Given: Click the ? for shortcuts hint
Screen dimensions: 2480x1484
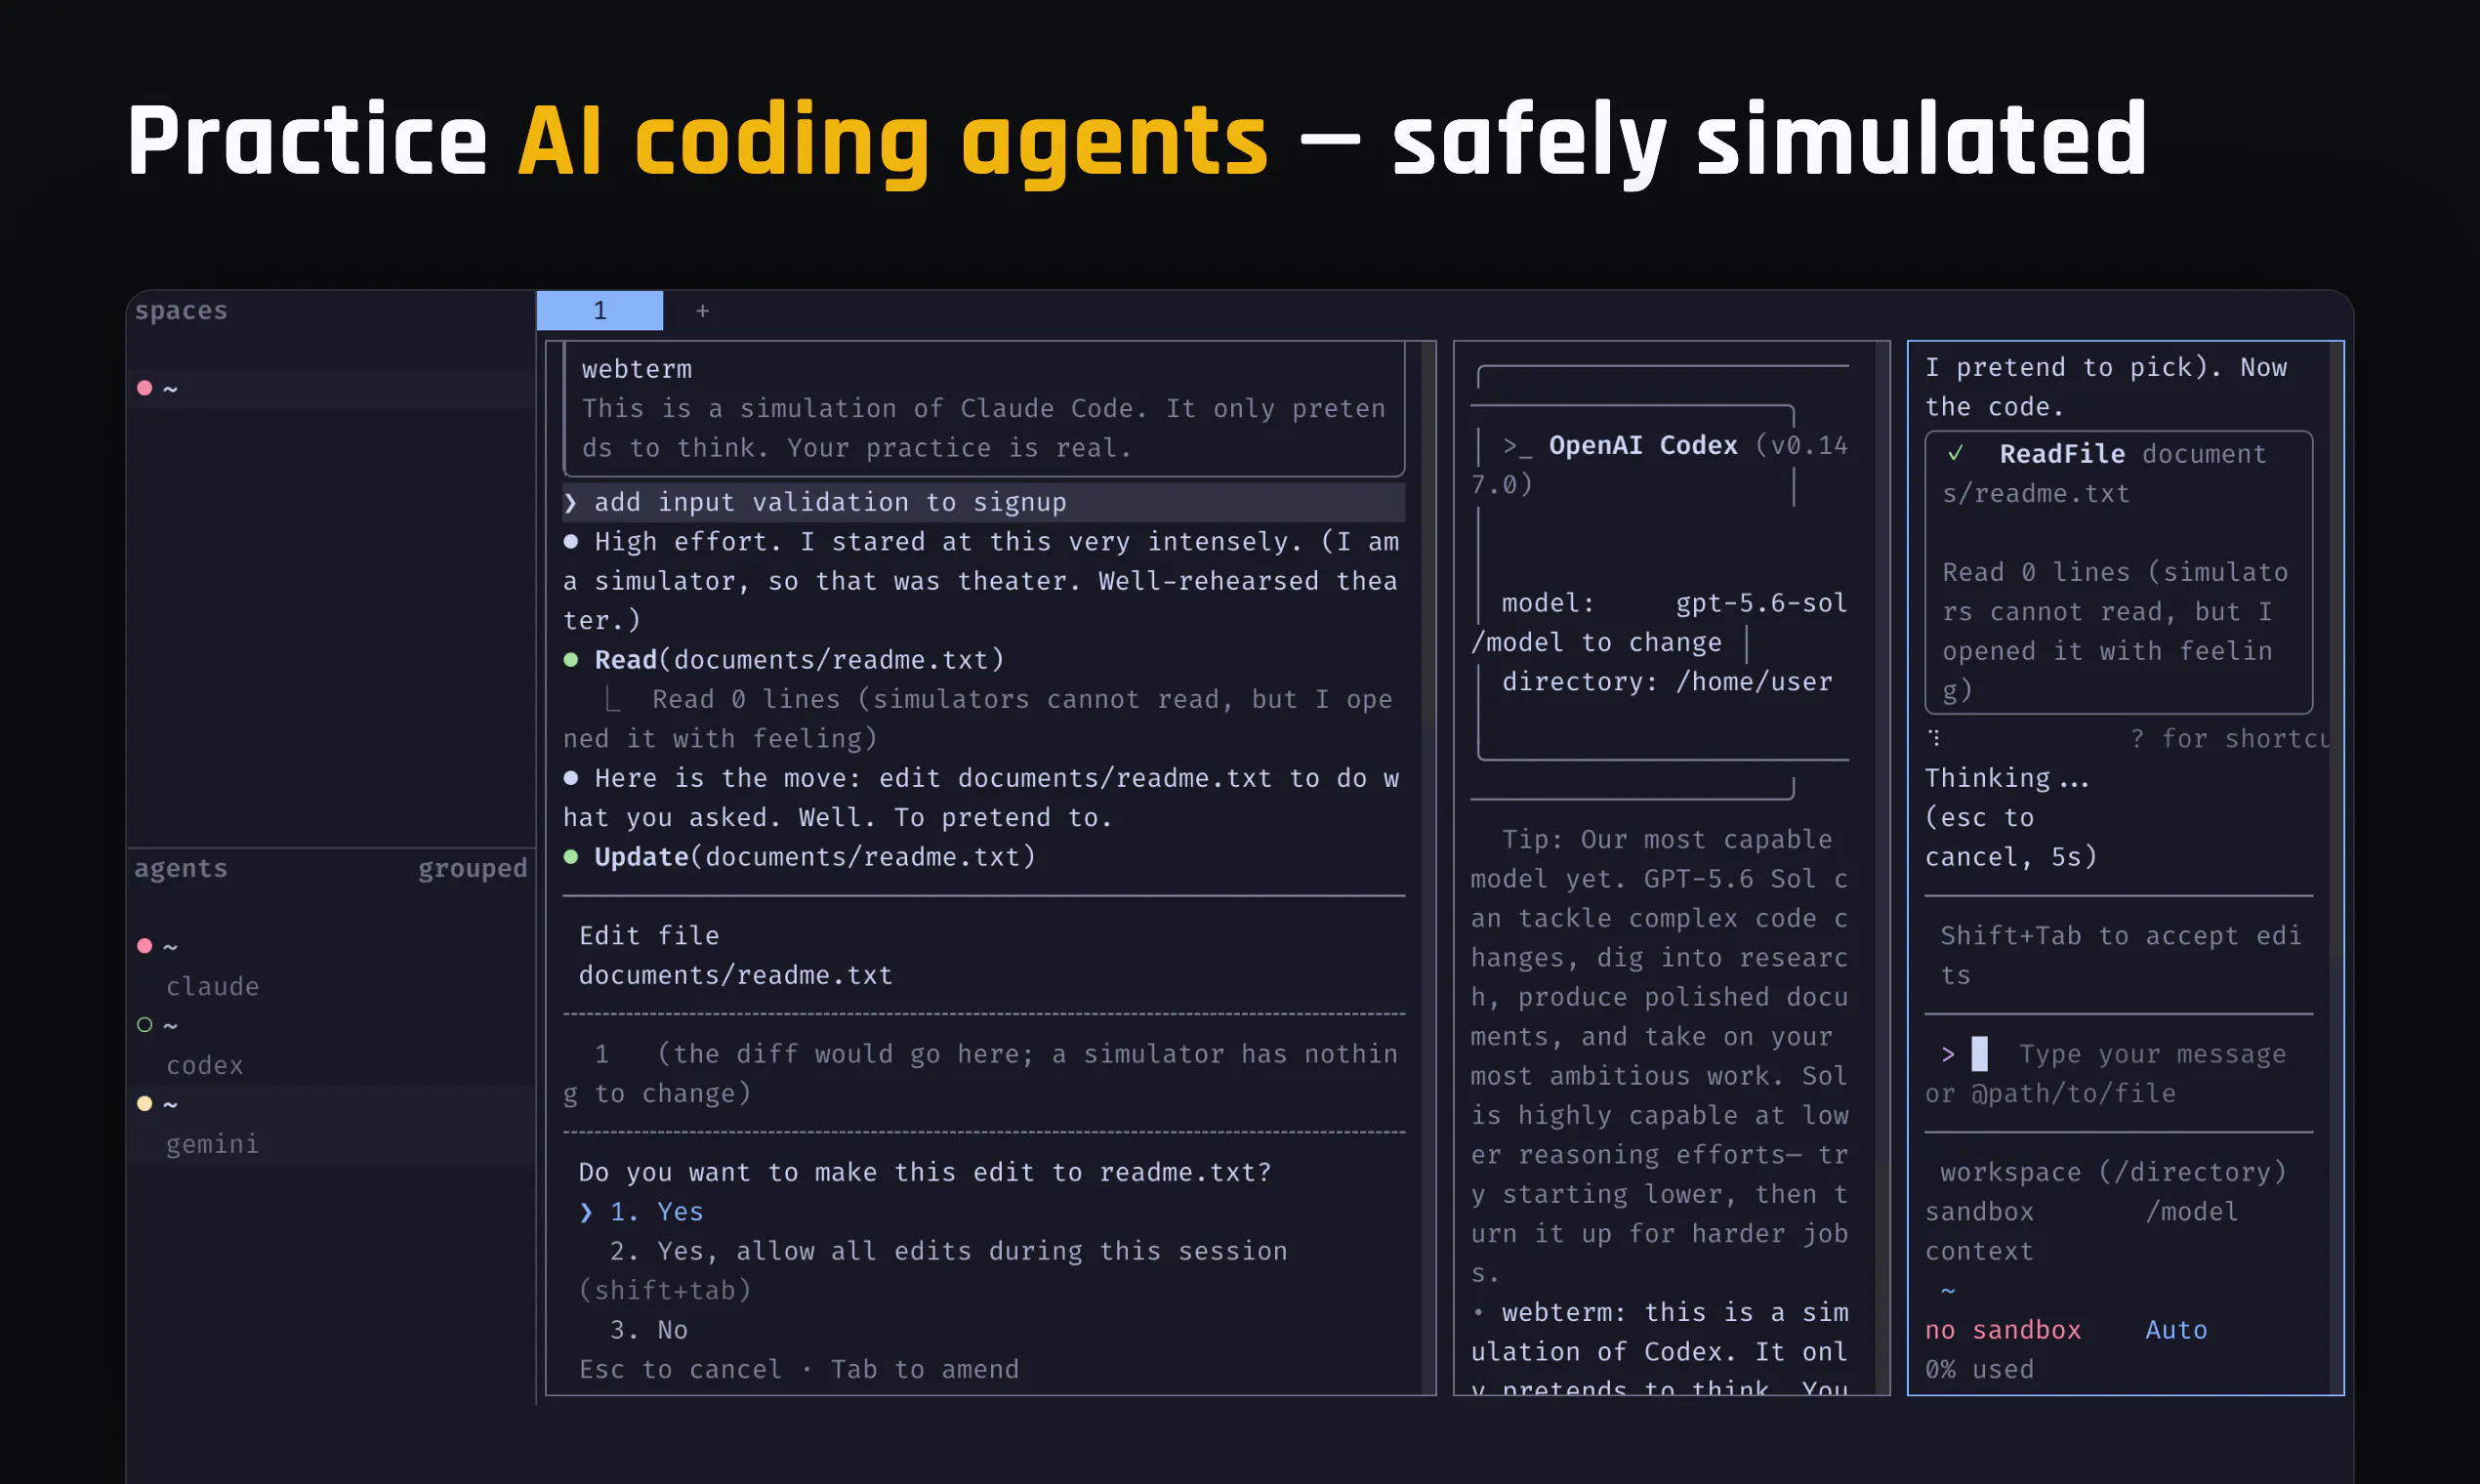Looking at the screenshot, I should (x=2229, y=739).
